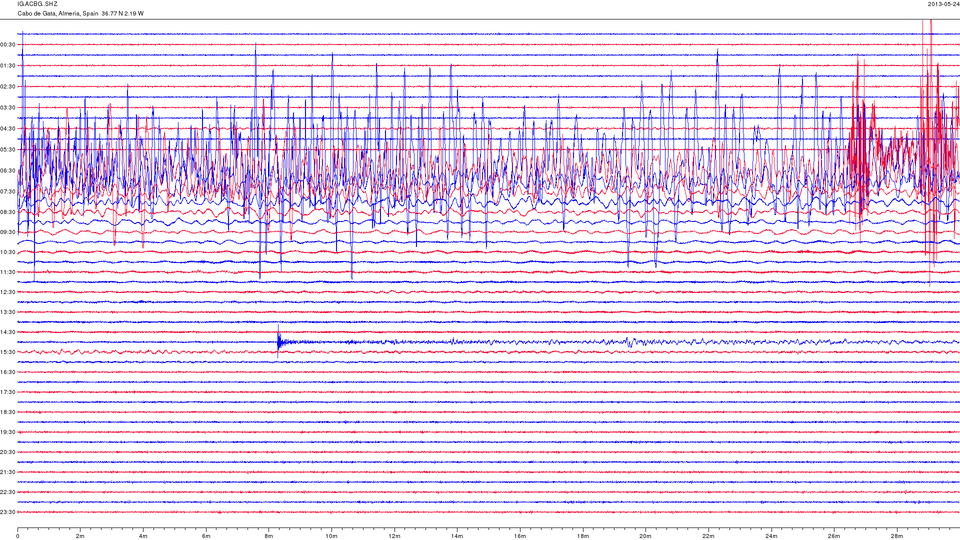Click the sharp blue event onset after 14:30
This screenshot has height=540, width=960.
point(279,341)
